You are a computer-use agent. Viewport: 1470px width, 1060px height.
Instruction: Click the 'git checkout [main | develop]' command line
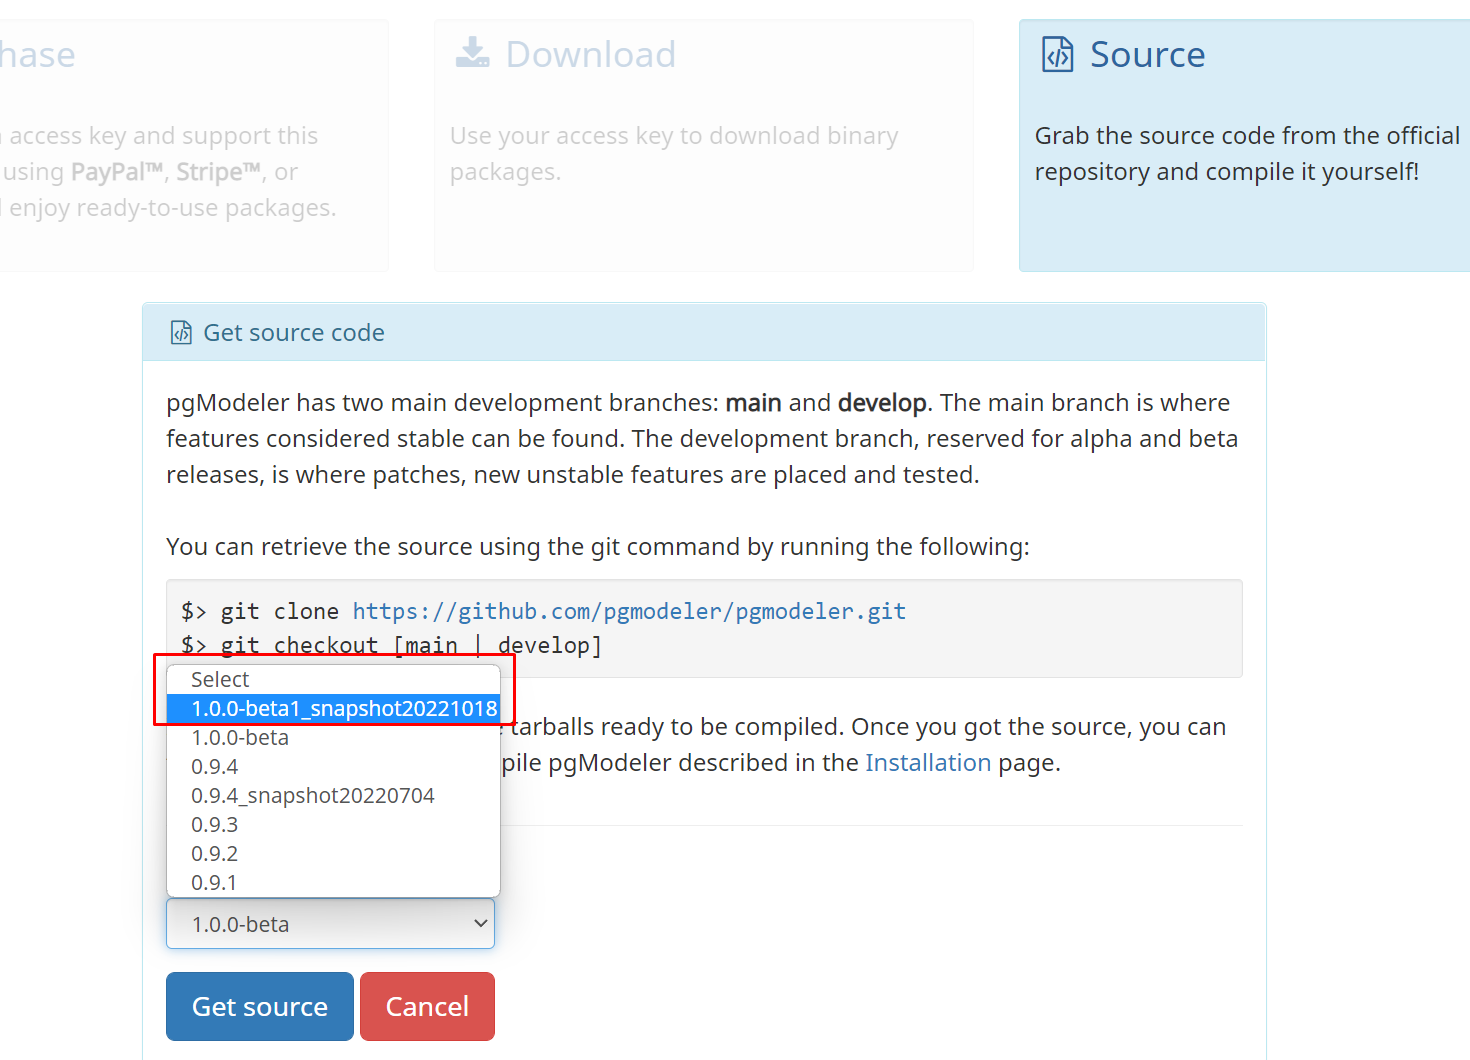pyautogui.click(x=391, y=645)
